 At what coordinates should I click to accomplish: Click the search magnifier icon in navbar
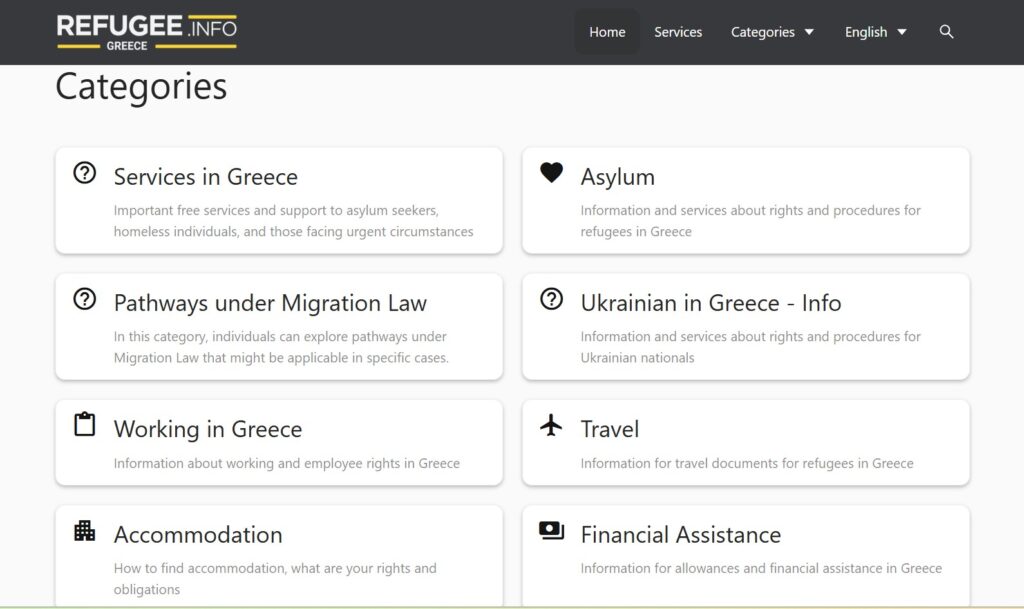[x=946, y=32]
